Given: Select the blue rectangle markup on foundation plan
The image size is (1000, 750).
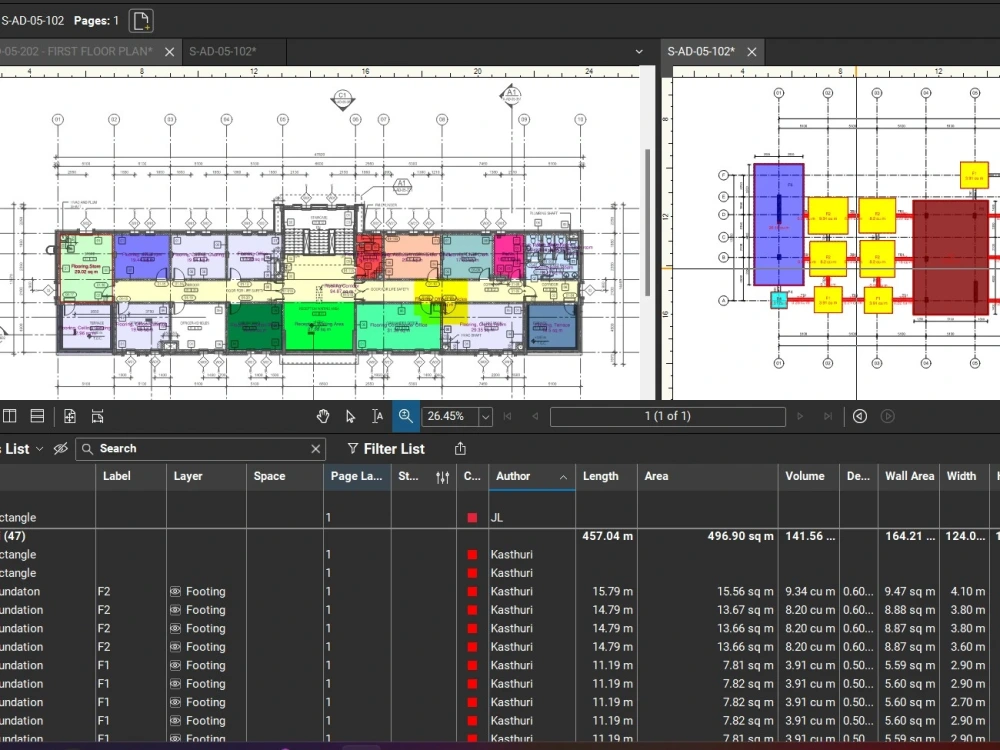Looking at the screenshot, I should (779, 224).
